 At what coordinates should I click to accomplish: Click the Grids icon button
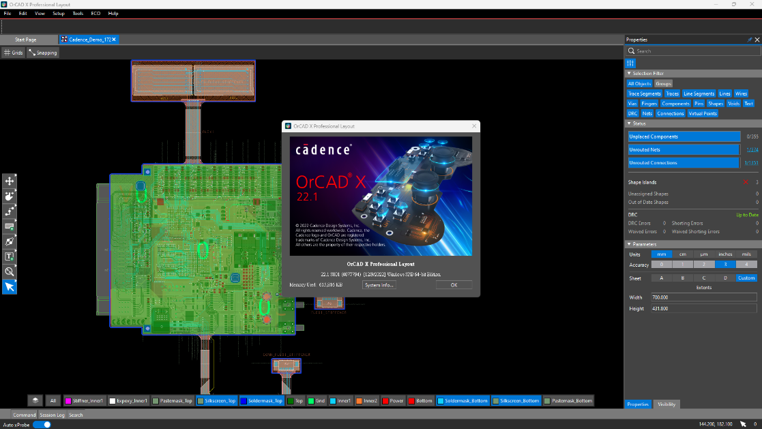click(13, 52)
